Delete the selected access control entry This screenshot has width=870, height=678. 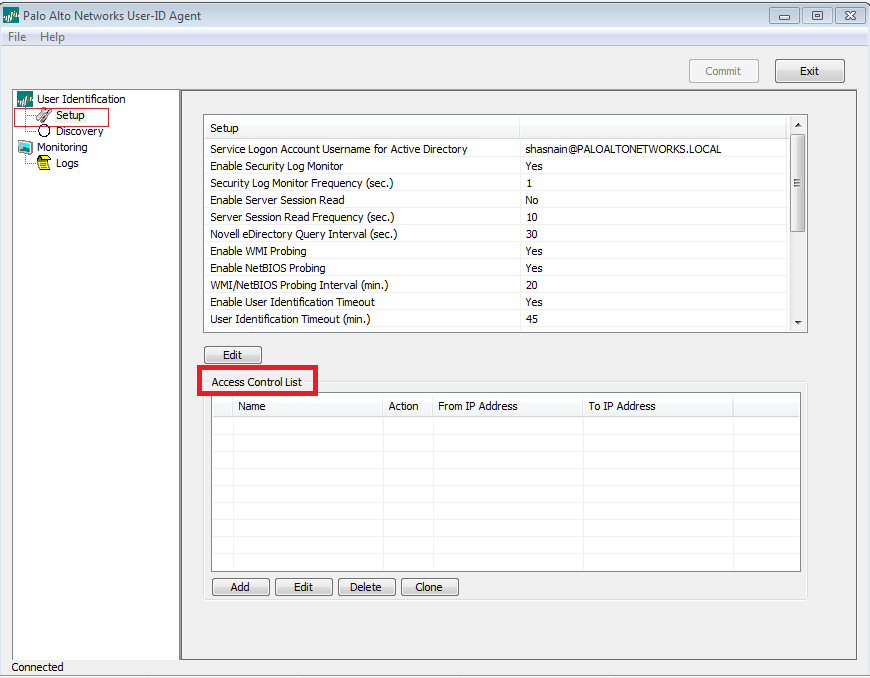(x=366, y=587)
